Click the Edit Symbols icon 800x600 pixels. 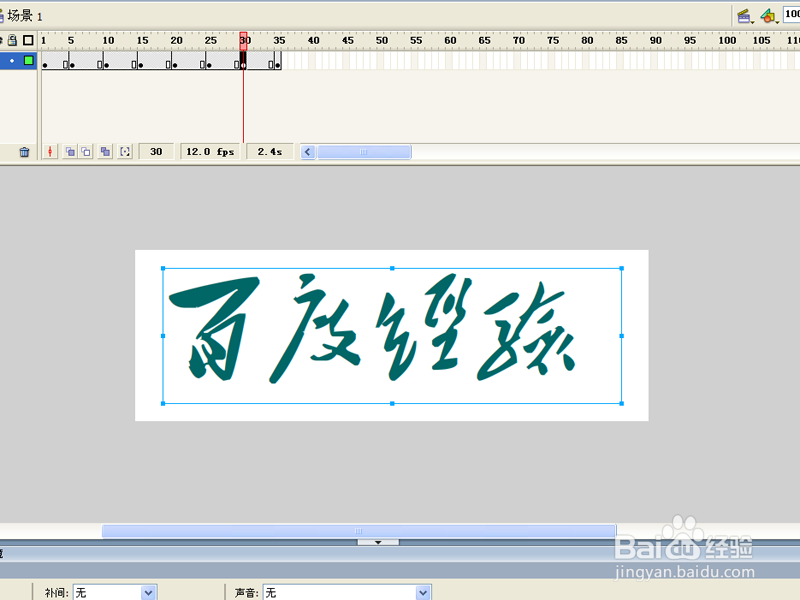(x=768, y=16)
